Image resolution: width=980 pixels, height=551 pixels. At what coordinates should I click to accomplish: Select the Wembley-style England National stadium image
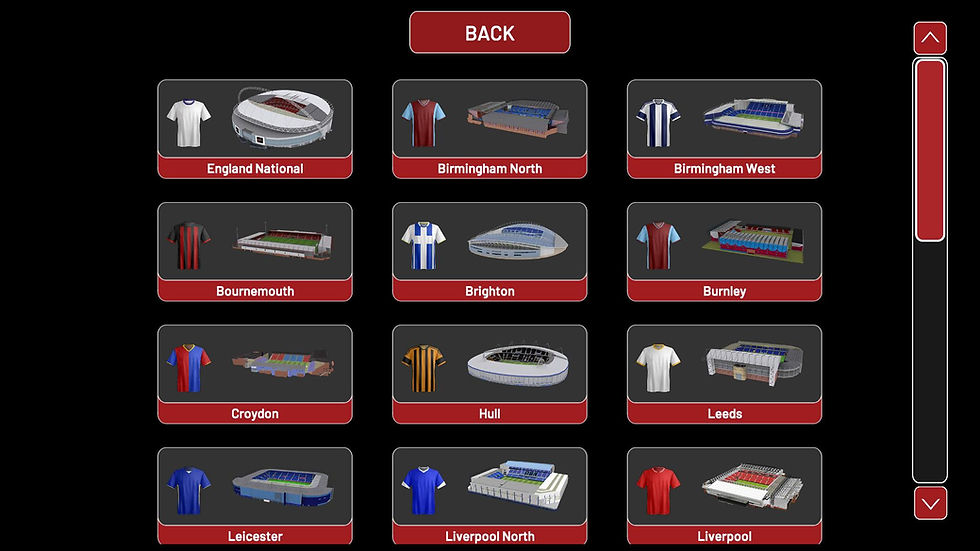click(x=282, y=117)
